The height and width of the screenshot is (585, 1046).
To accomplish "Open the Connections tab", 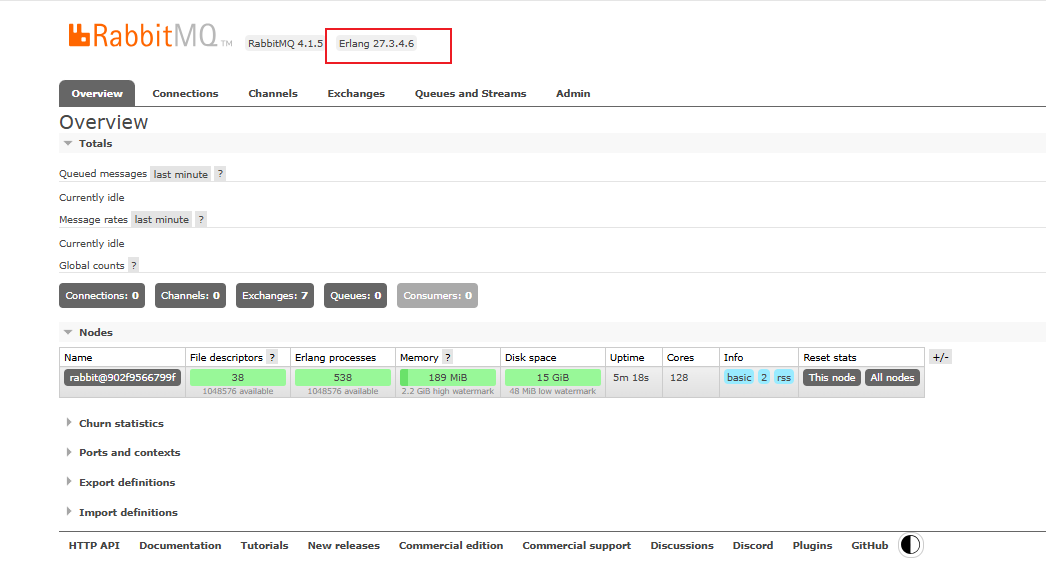I will pyautogui.click(x=185, y=93).
